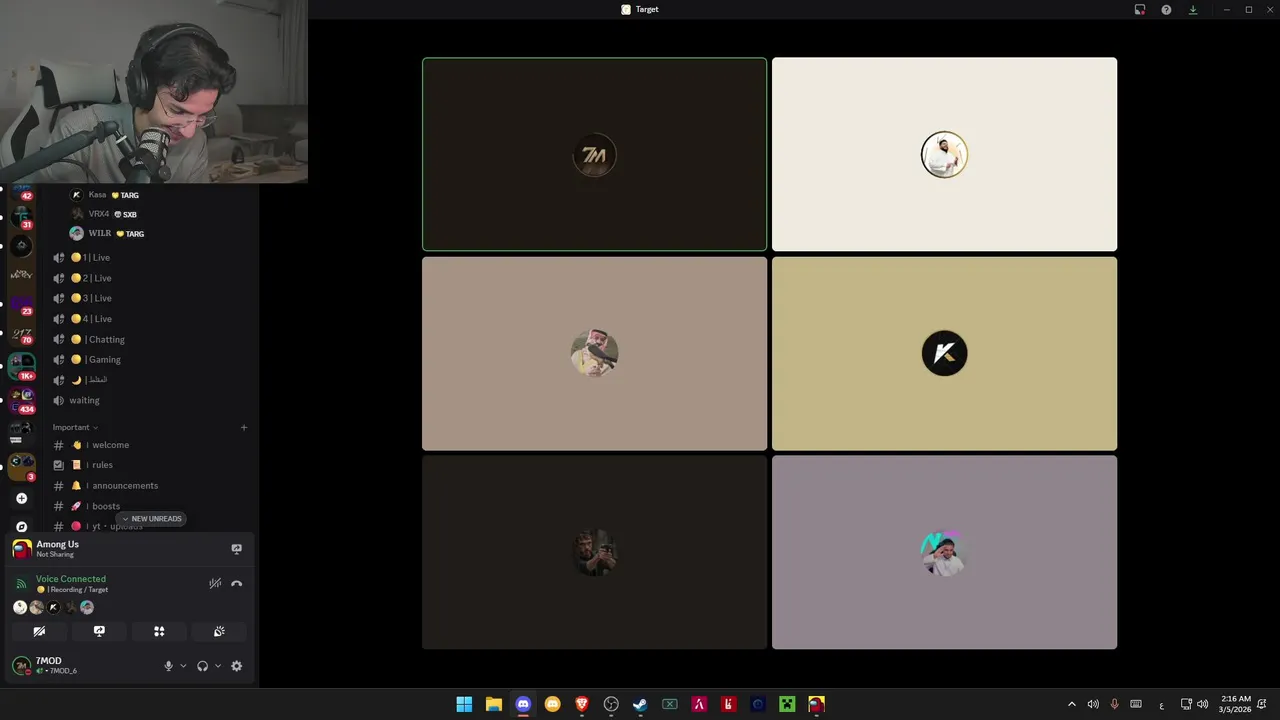Show hidden system tray icons

point(1071,704)
